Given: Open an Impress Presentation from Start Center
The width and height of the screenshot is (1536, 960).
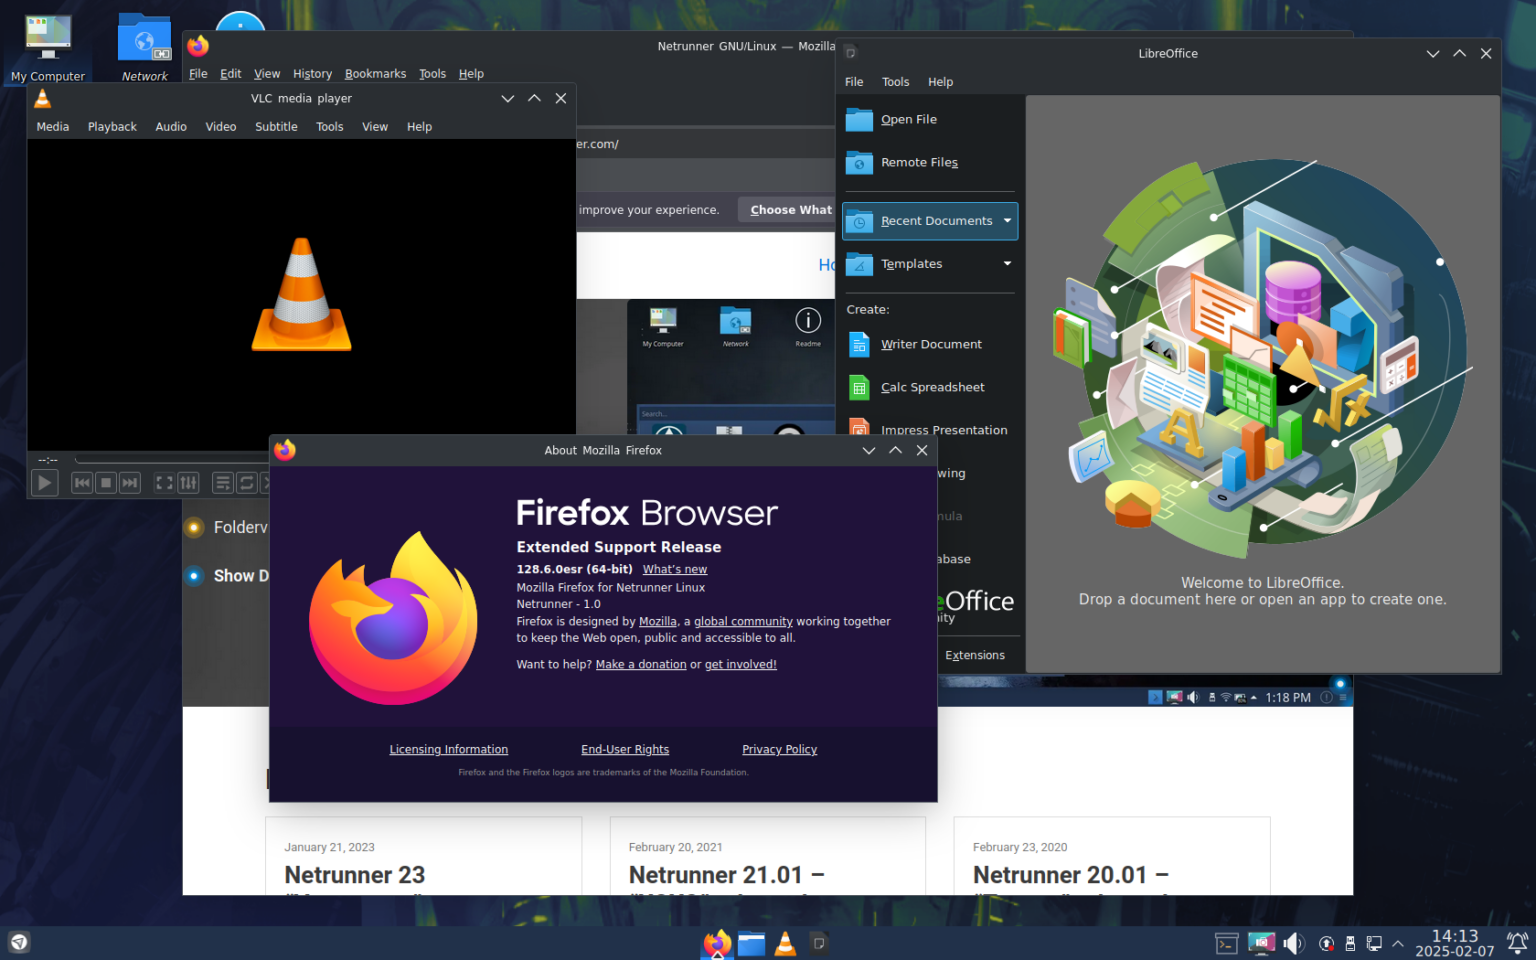Looking at the screenshot, I should click(x=944, y=429).
